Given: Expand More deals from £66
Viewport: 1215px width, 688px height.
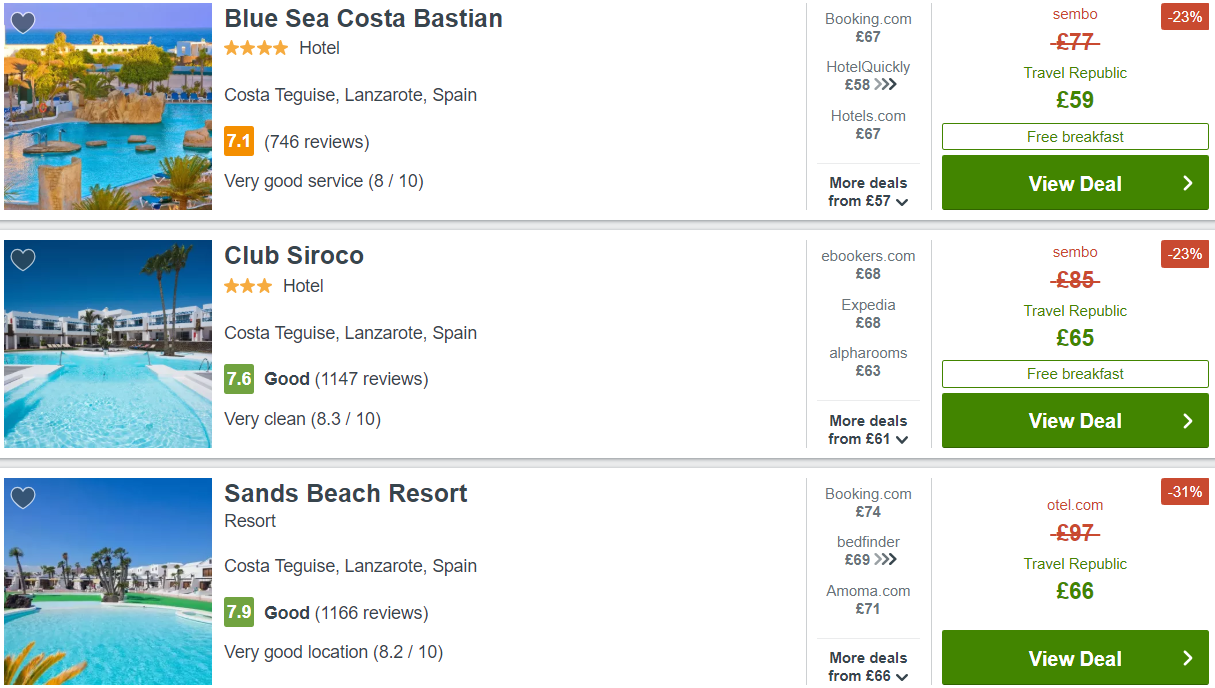Looking at the screenshot, I should click(x=868, y=667).
